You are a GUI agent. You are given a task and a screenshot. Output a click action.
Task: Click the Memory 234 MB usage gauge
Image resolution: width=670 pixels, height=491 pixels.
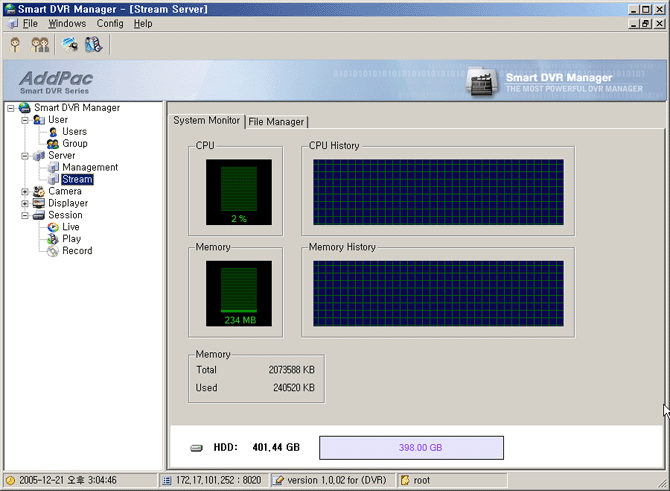pyautogui.click(x=239, y=294)
